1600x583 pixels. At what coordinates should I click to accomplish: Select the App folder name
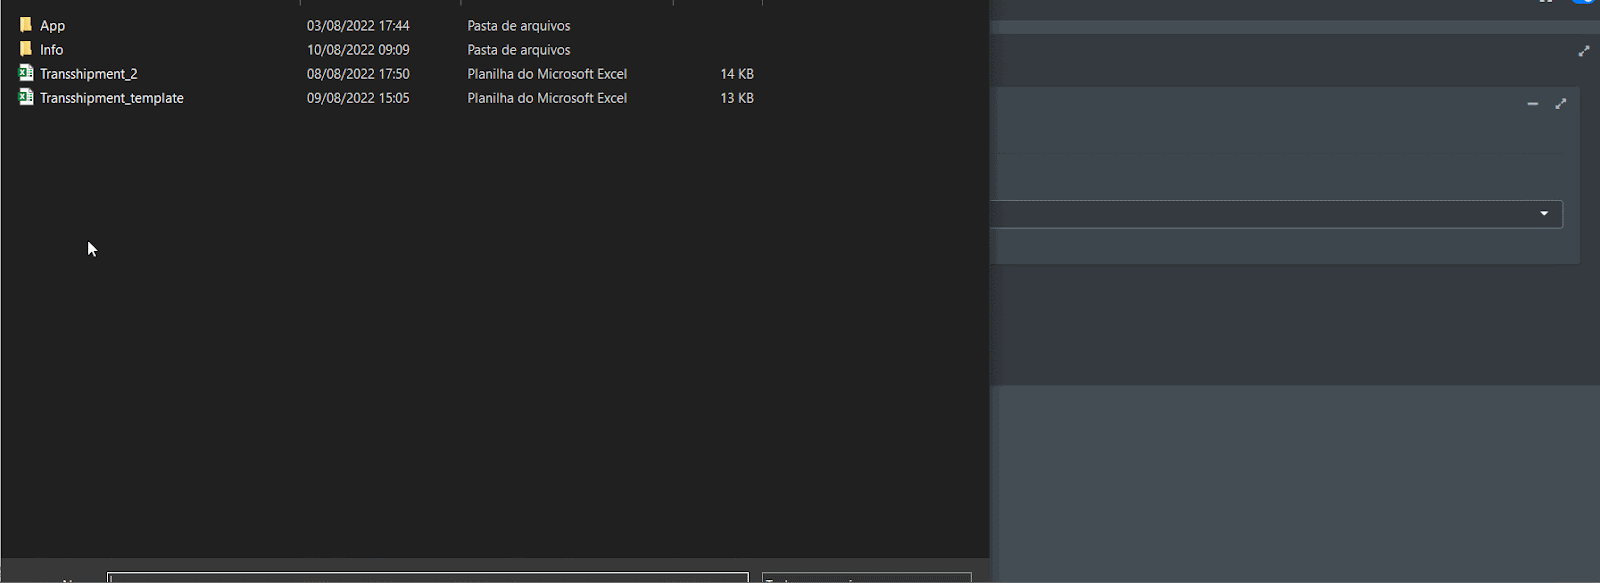[x=52, y=26]
